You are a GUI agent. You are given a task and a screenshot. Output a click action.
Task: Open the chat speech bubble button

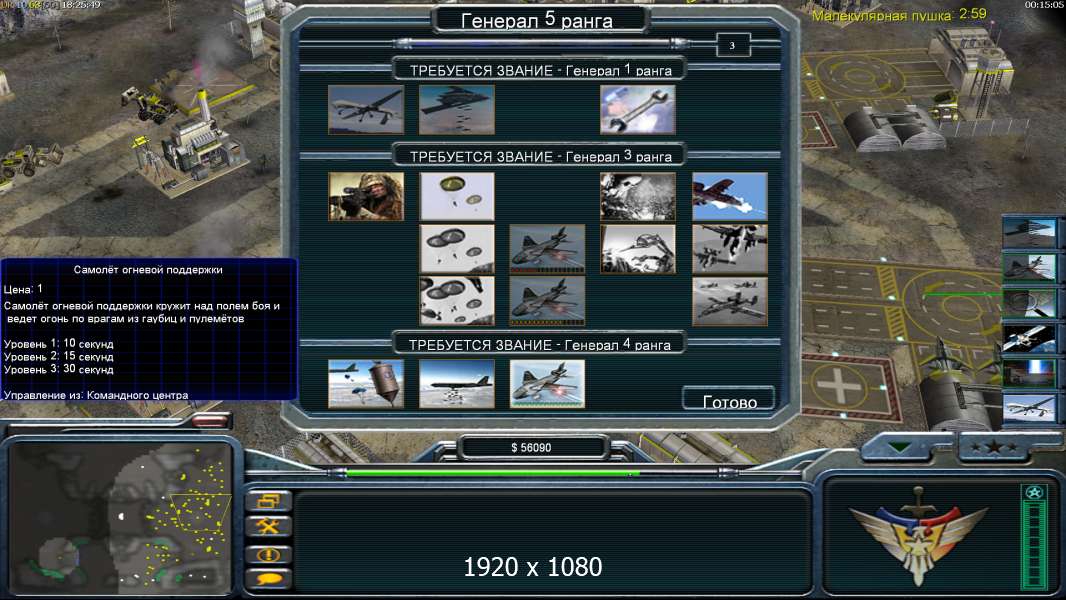tap(268, 578)
